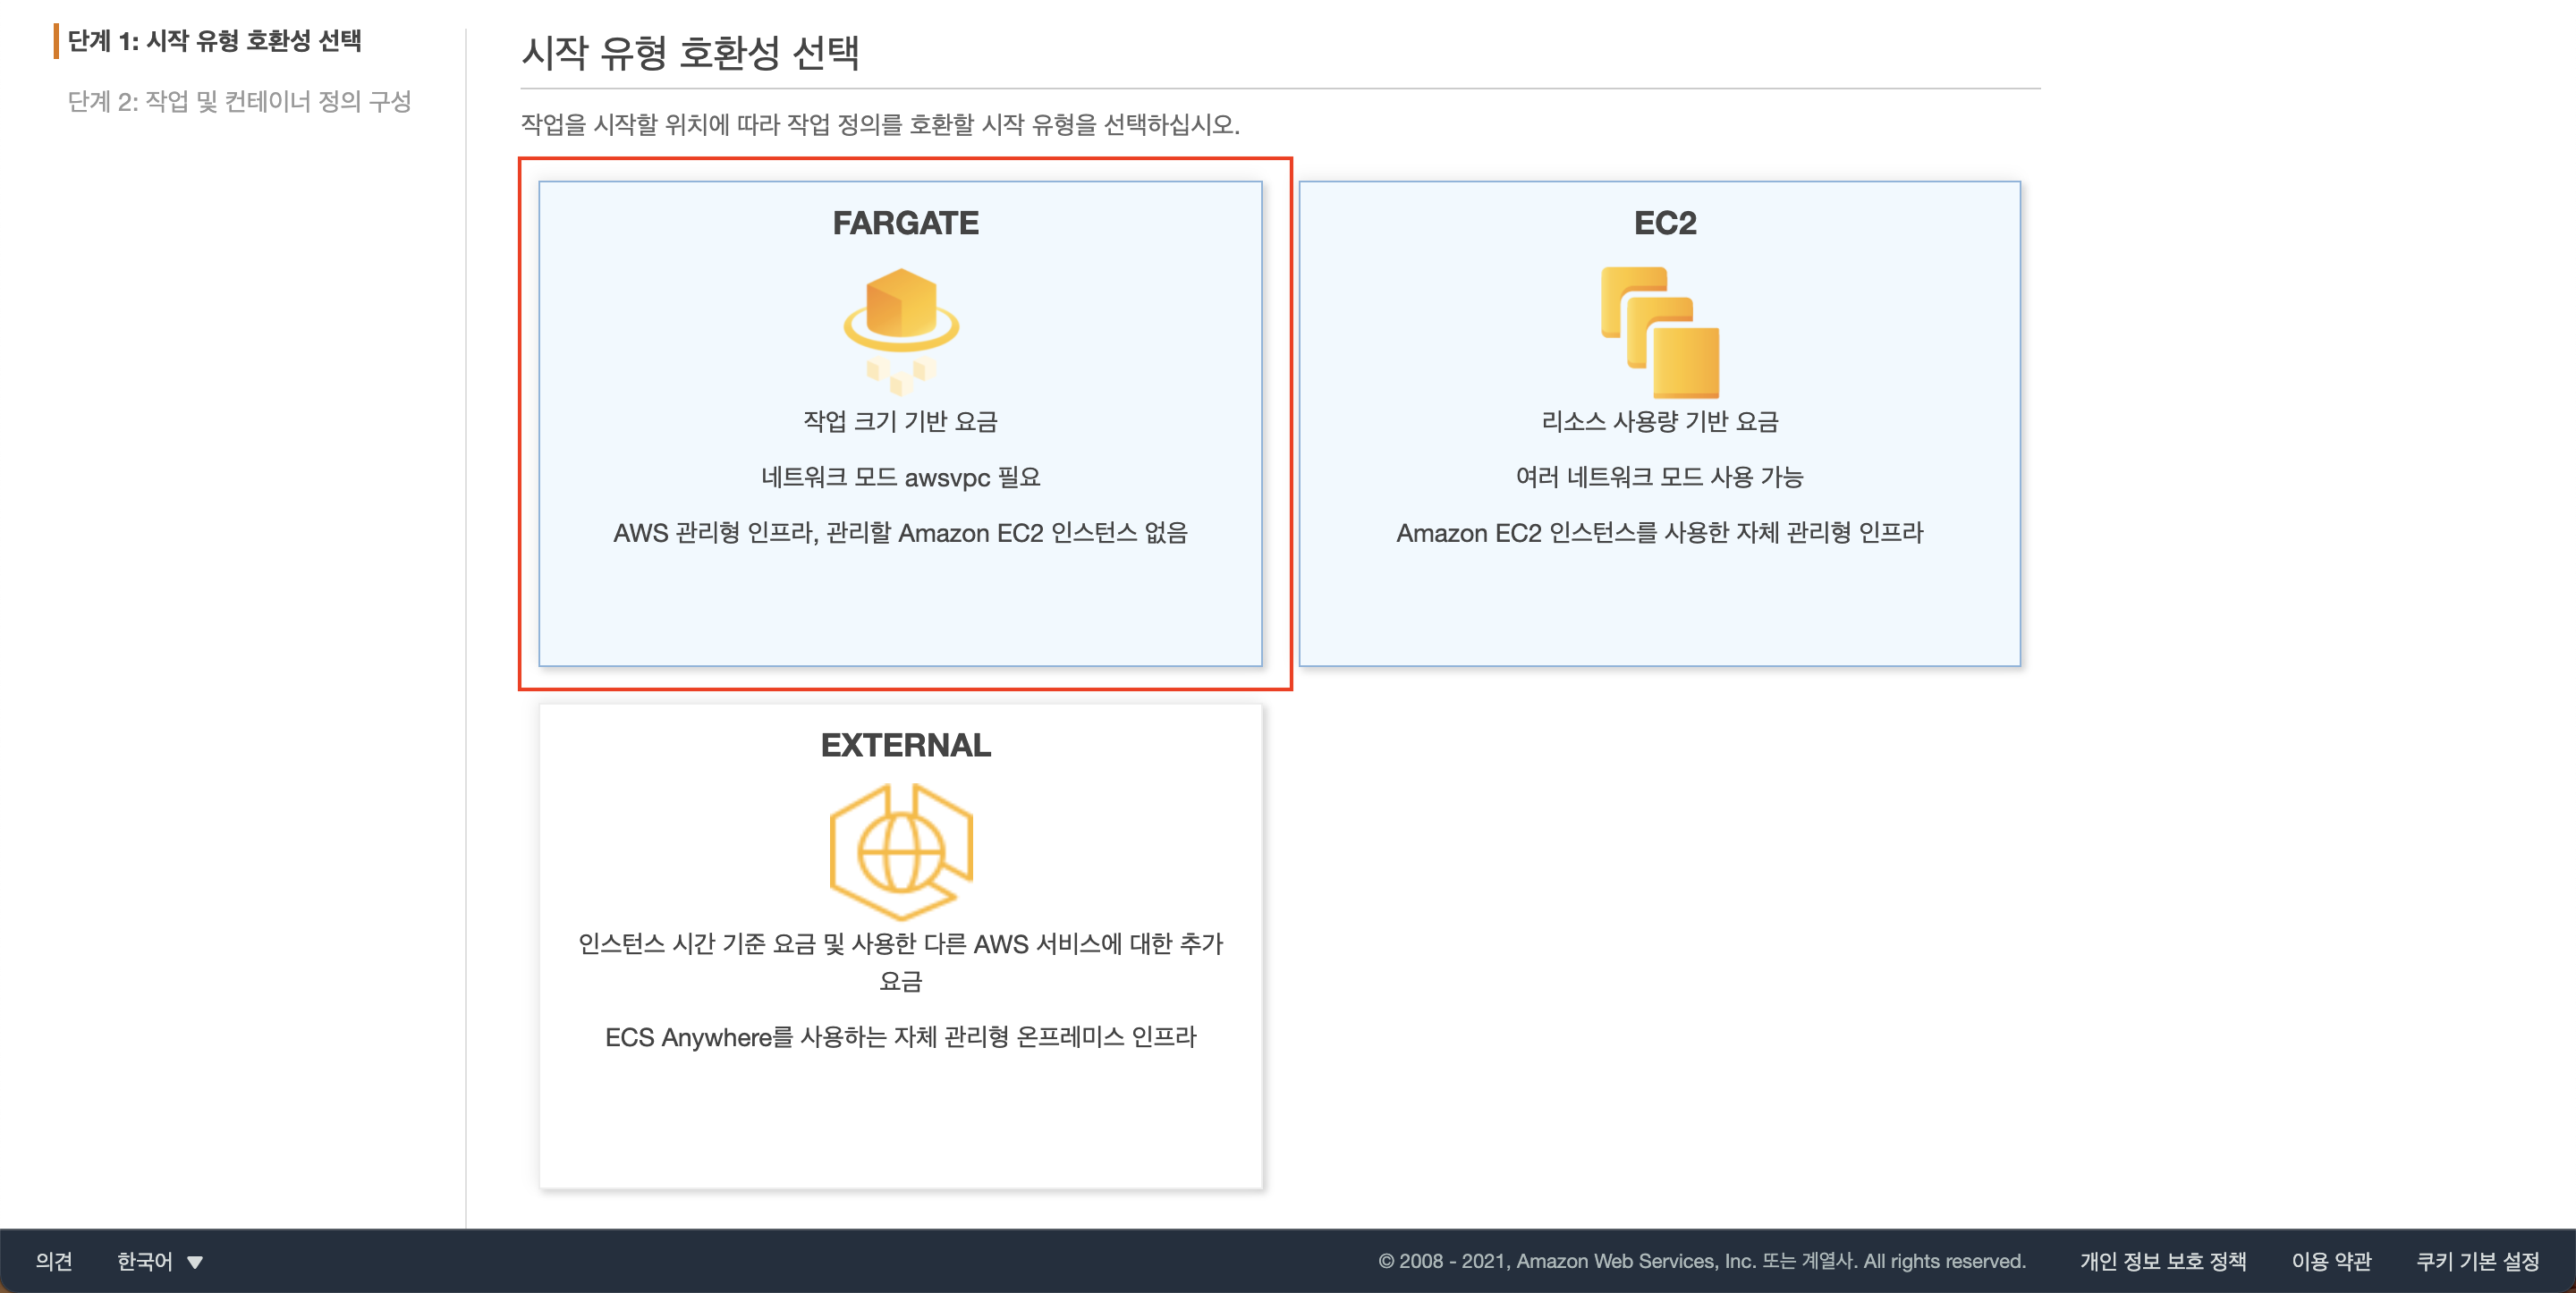Screen dimensions: 2576x1293
Task: Open the 이용 약관 terms link
Action: coord(2330,1261)
